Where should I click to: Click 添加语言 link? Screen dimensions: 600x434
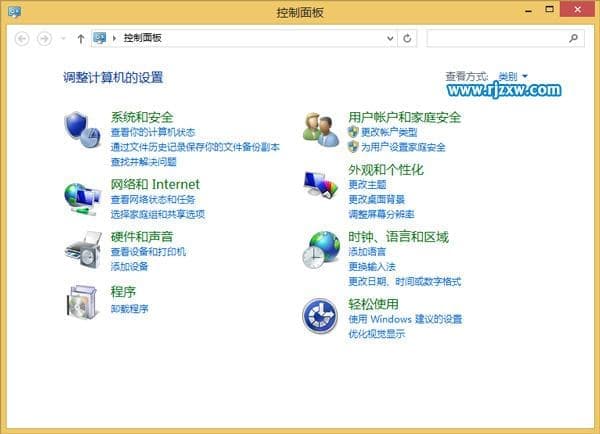367,252
